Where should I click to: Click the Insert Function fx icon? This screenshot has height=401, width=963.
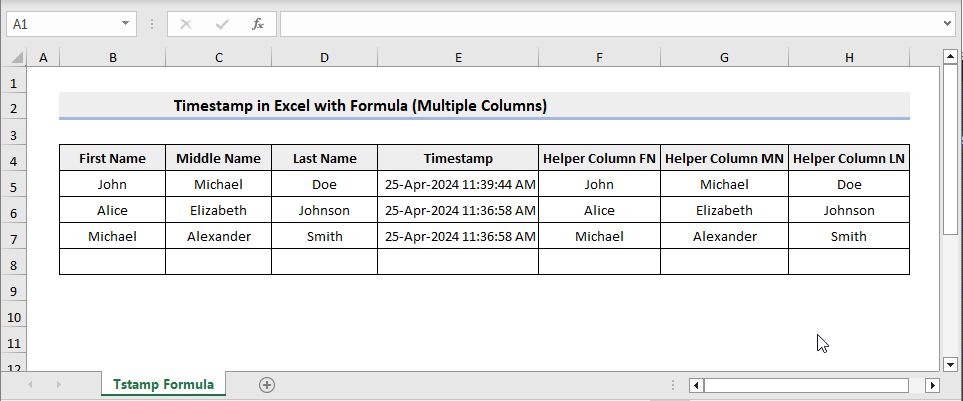tap(258, 23)
